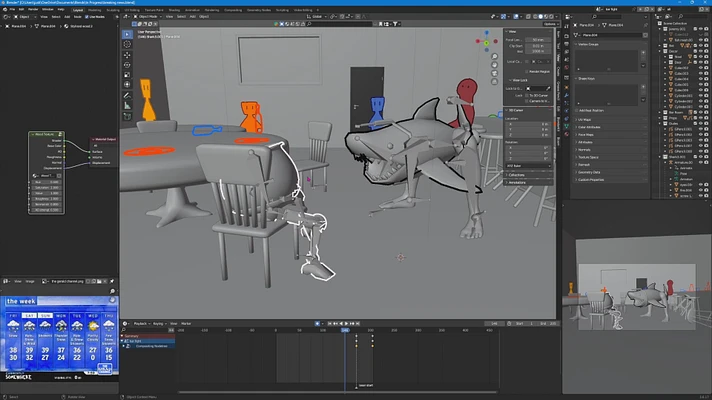Select the Annotate tool in viewport toolbar
This screenshot has height=400, width=712.
coord(127,96)
